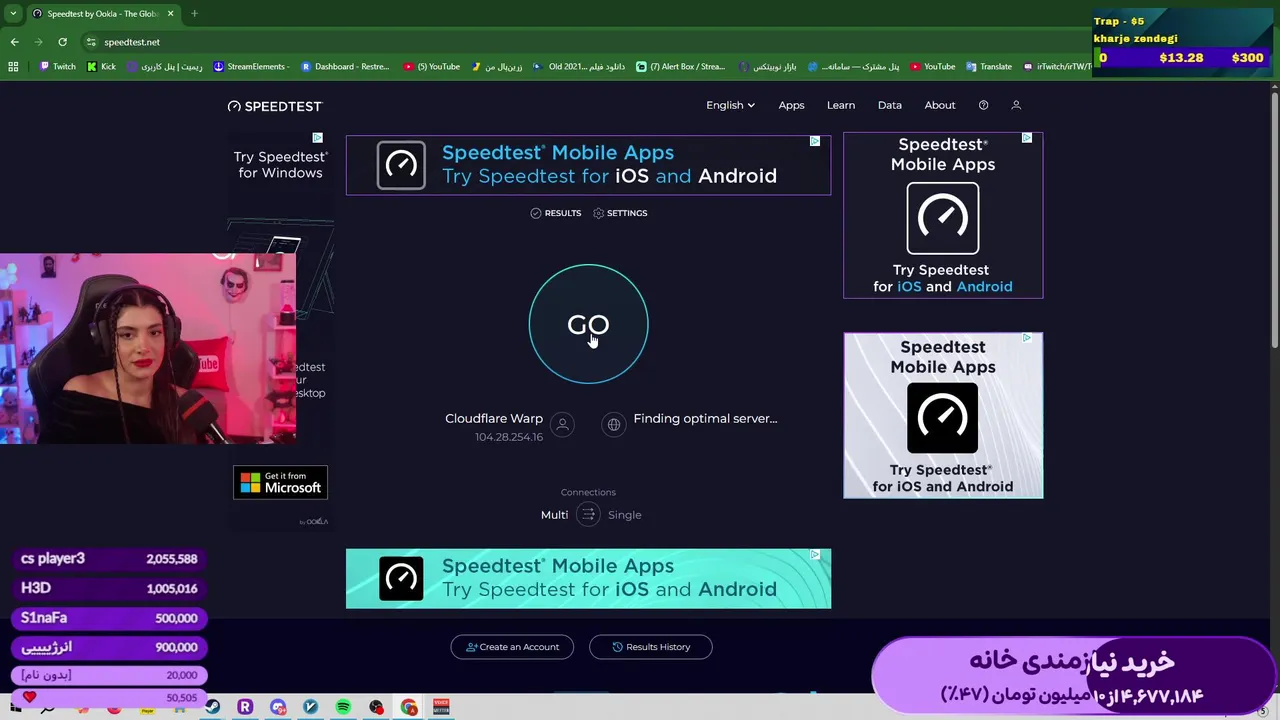Click the Create an Account button
The width and height of the screenshot is (1280, 720).
tap(512, 647)
